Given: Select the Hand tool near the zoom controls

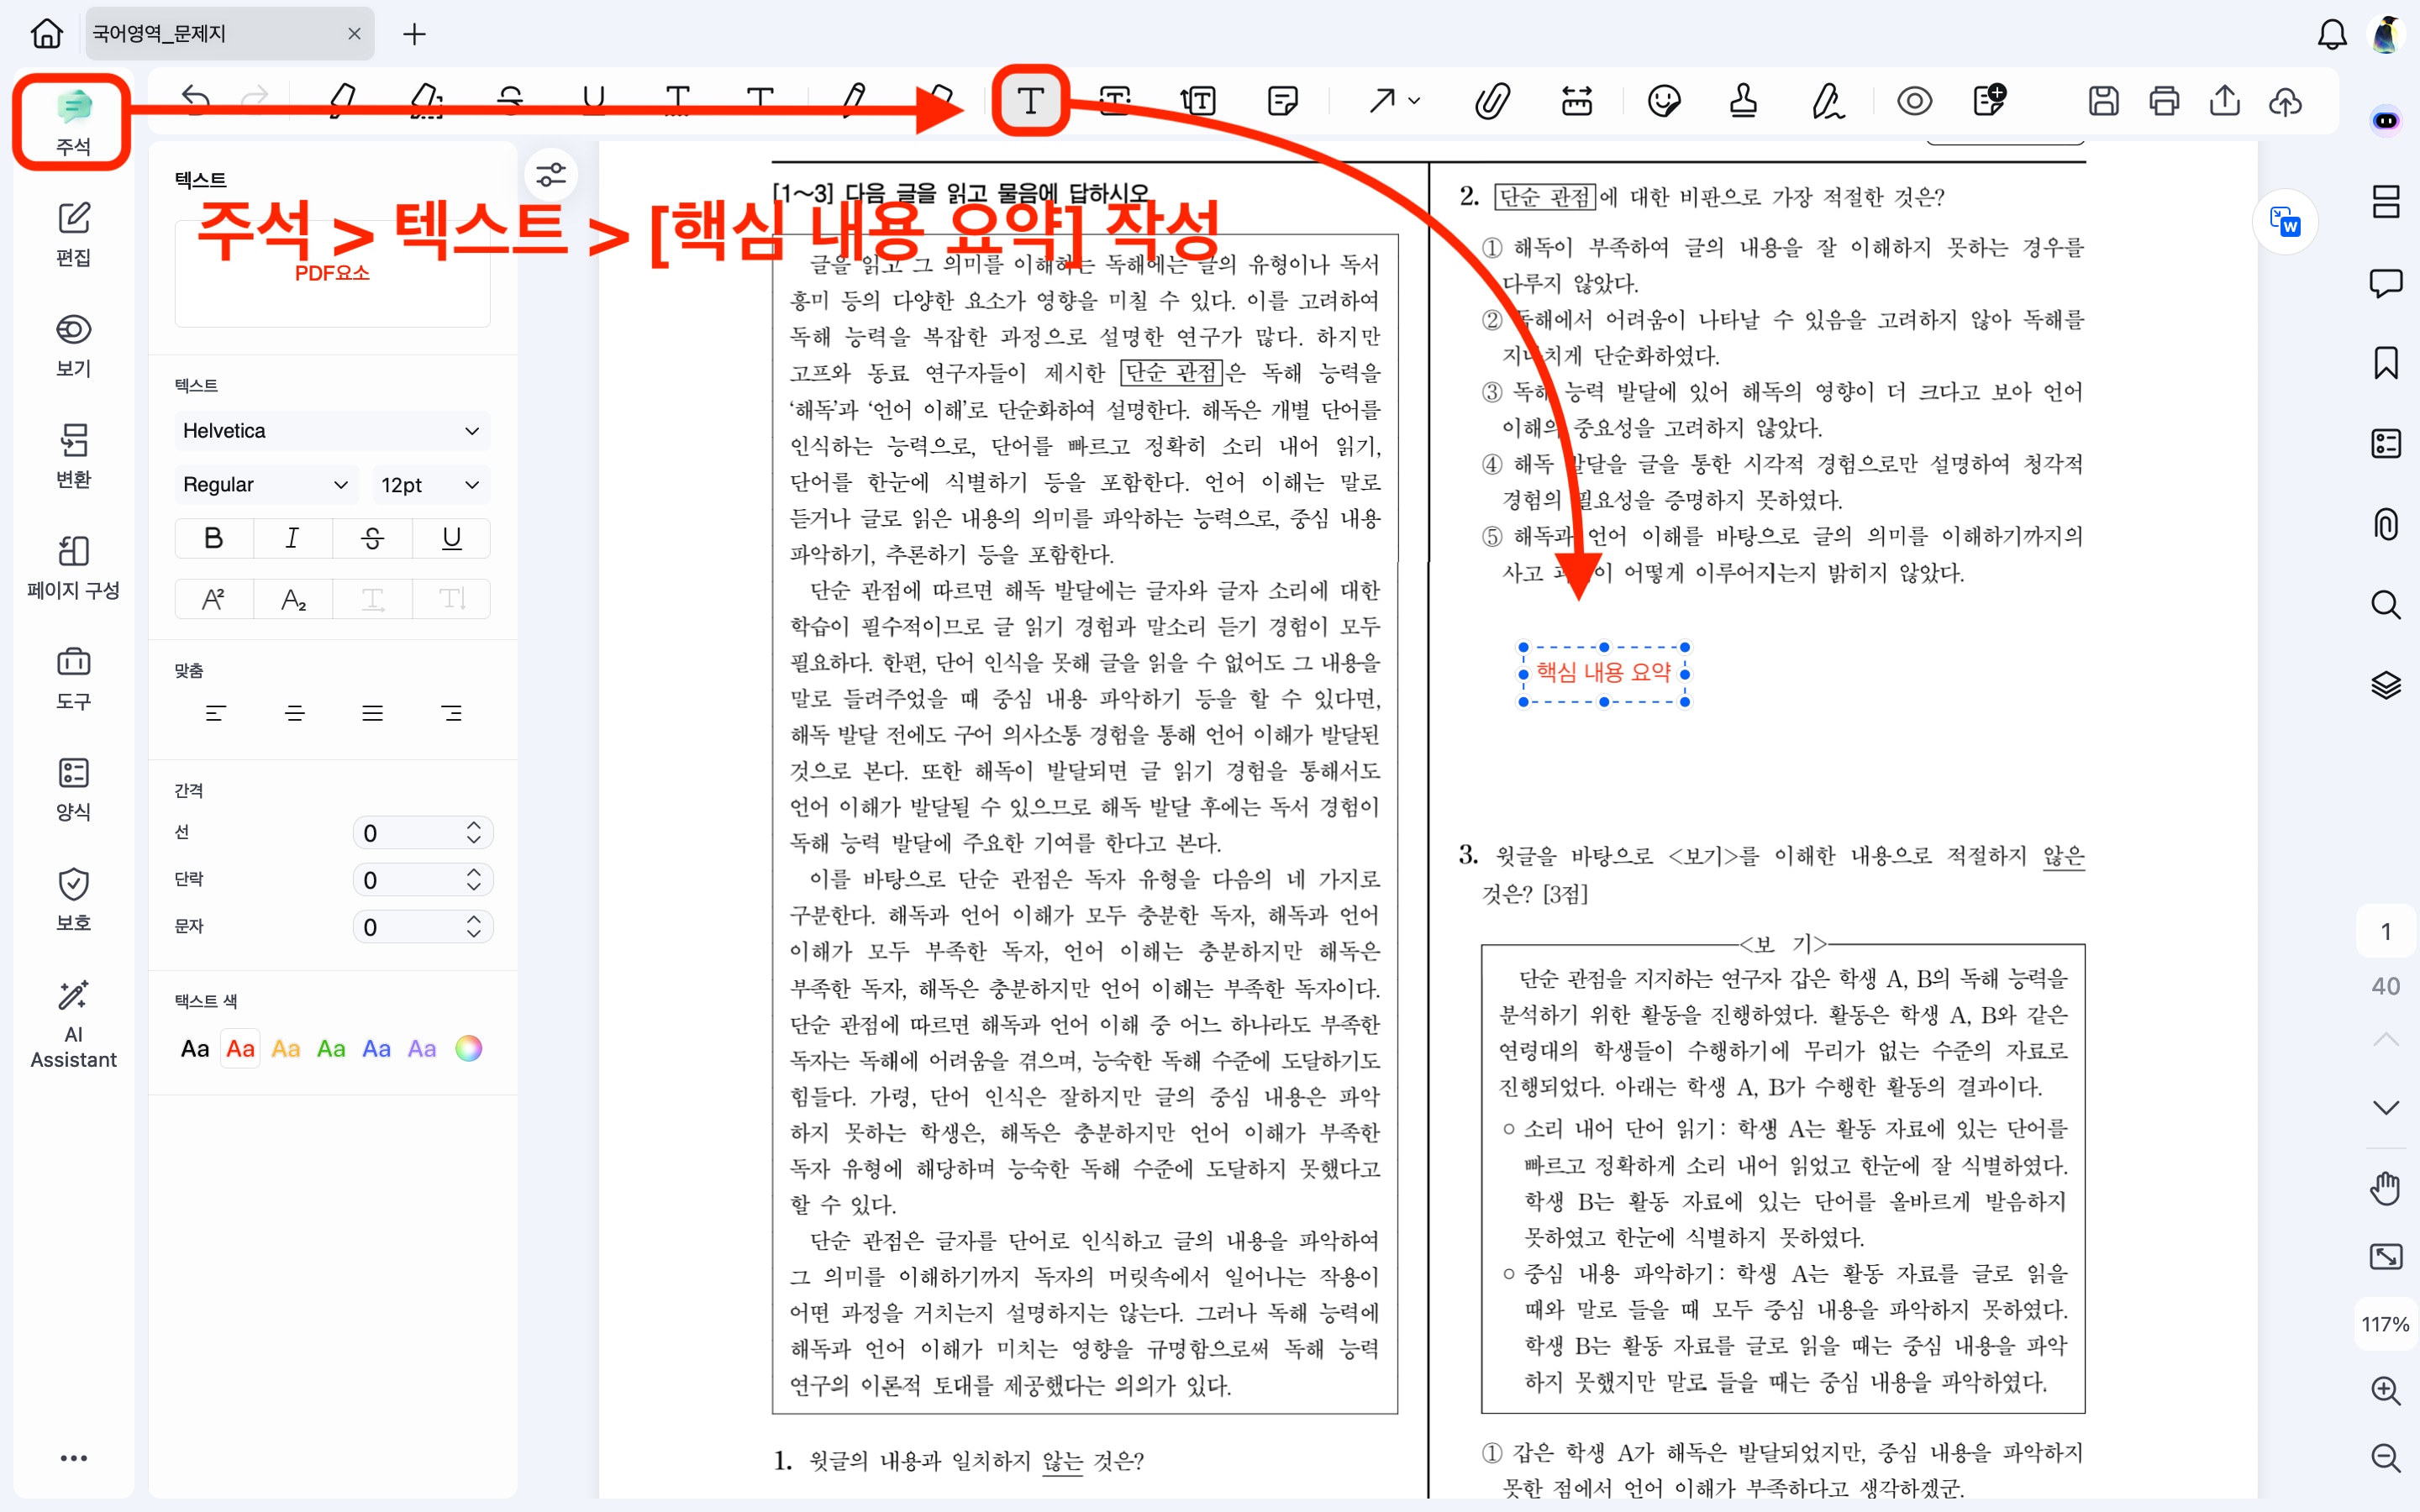Looking at the screenshot, I should click(x=2386, y=1188).
